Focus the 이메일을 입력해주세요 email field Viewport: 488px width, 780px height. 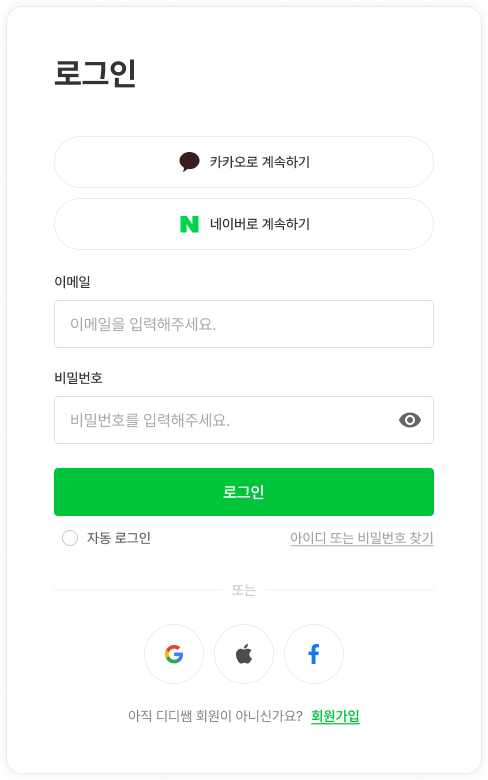(x=244, y=324)
